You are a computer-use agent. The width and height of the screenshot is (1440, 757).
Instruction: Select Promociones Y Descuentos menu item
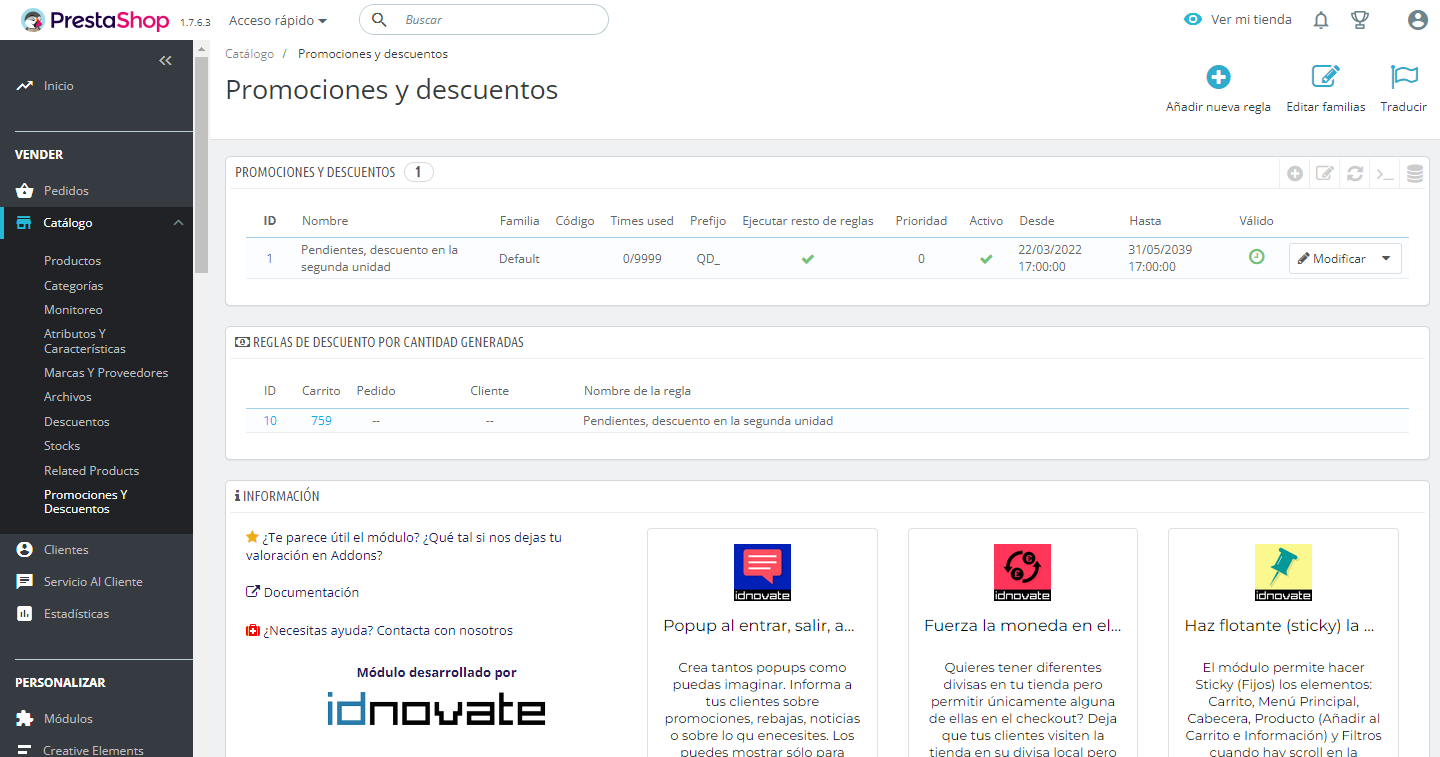pyautogui.click(x=86, y=501)
